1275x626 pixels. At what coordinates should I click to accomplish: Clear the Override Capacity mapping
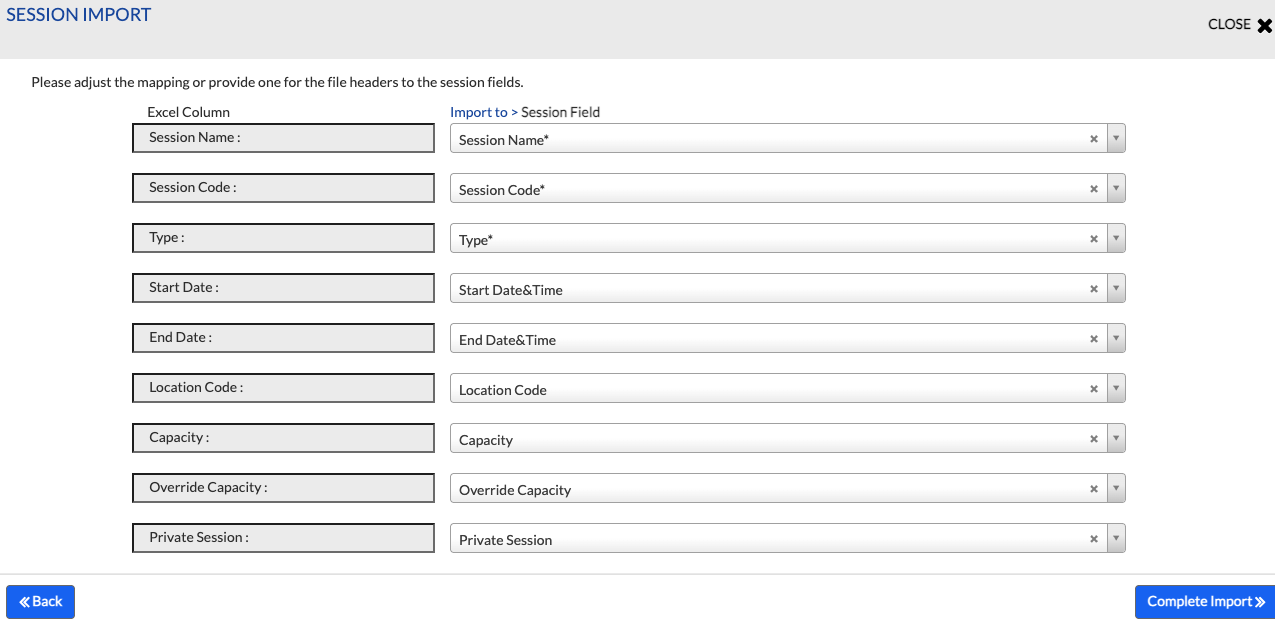[1094, 489]
